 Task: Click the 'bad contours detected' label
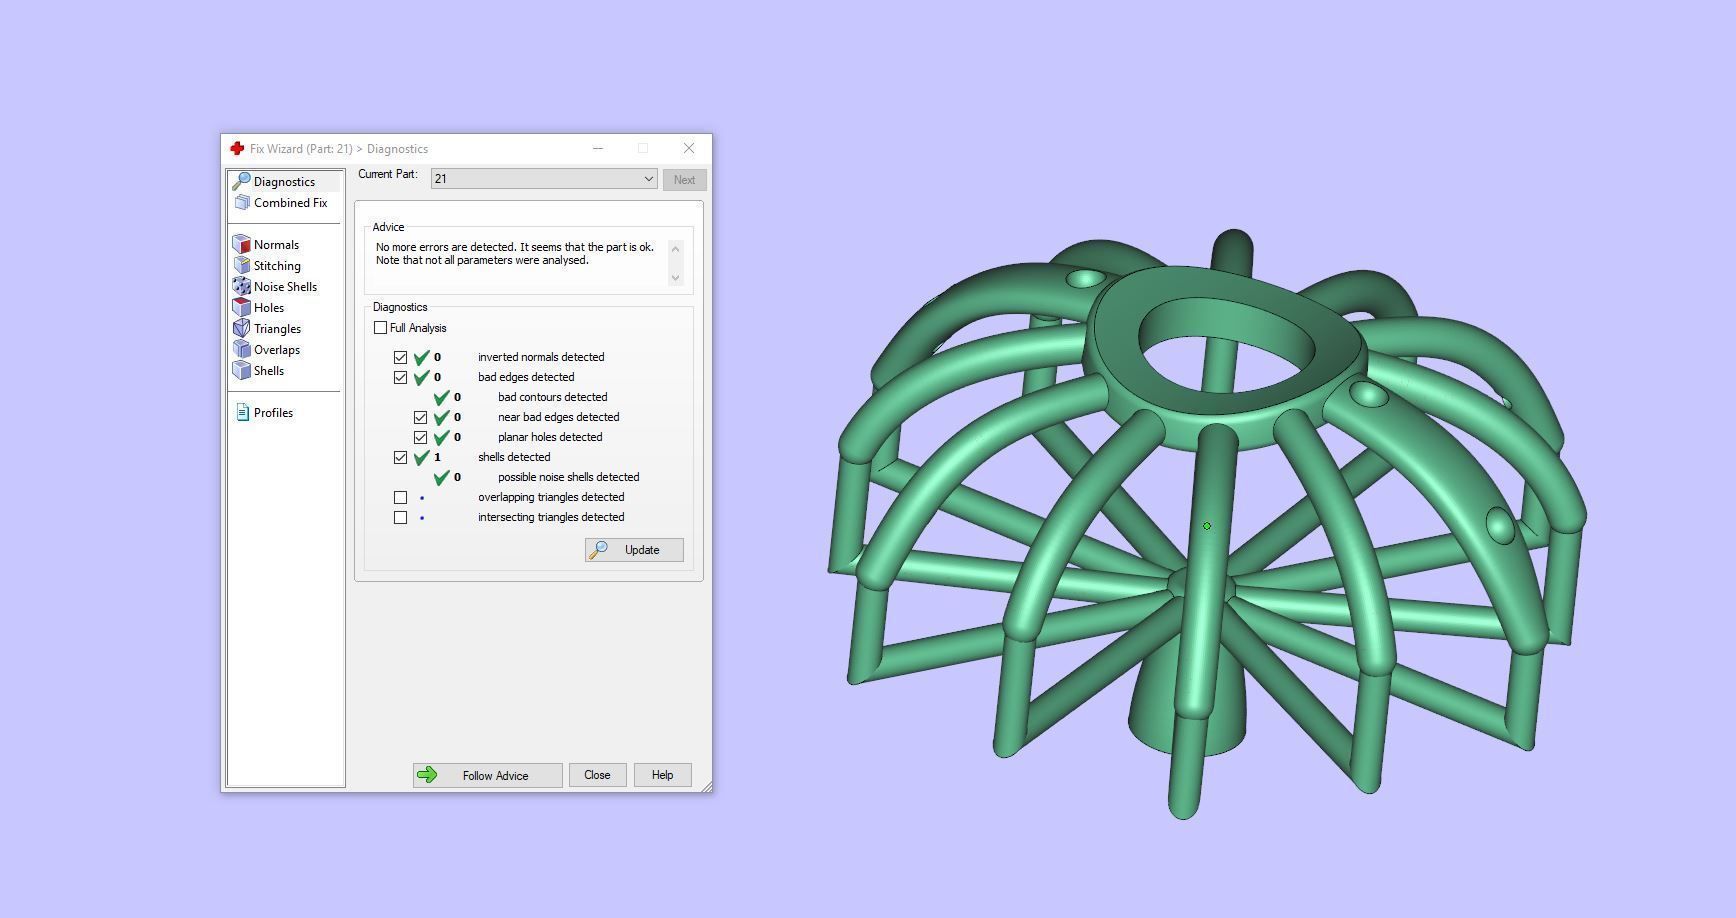552,397
